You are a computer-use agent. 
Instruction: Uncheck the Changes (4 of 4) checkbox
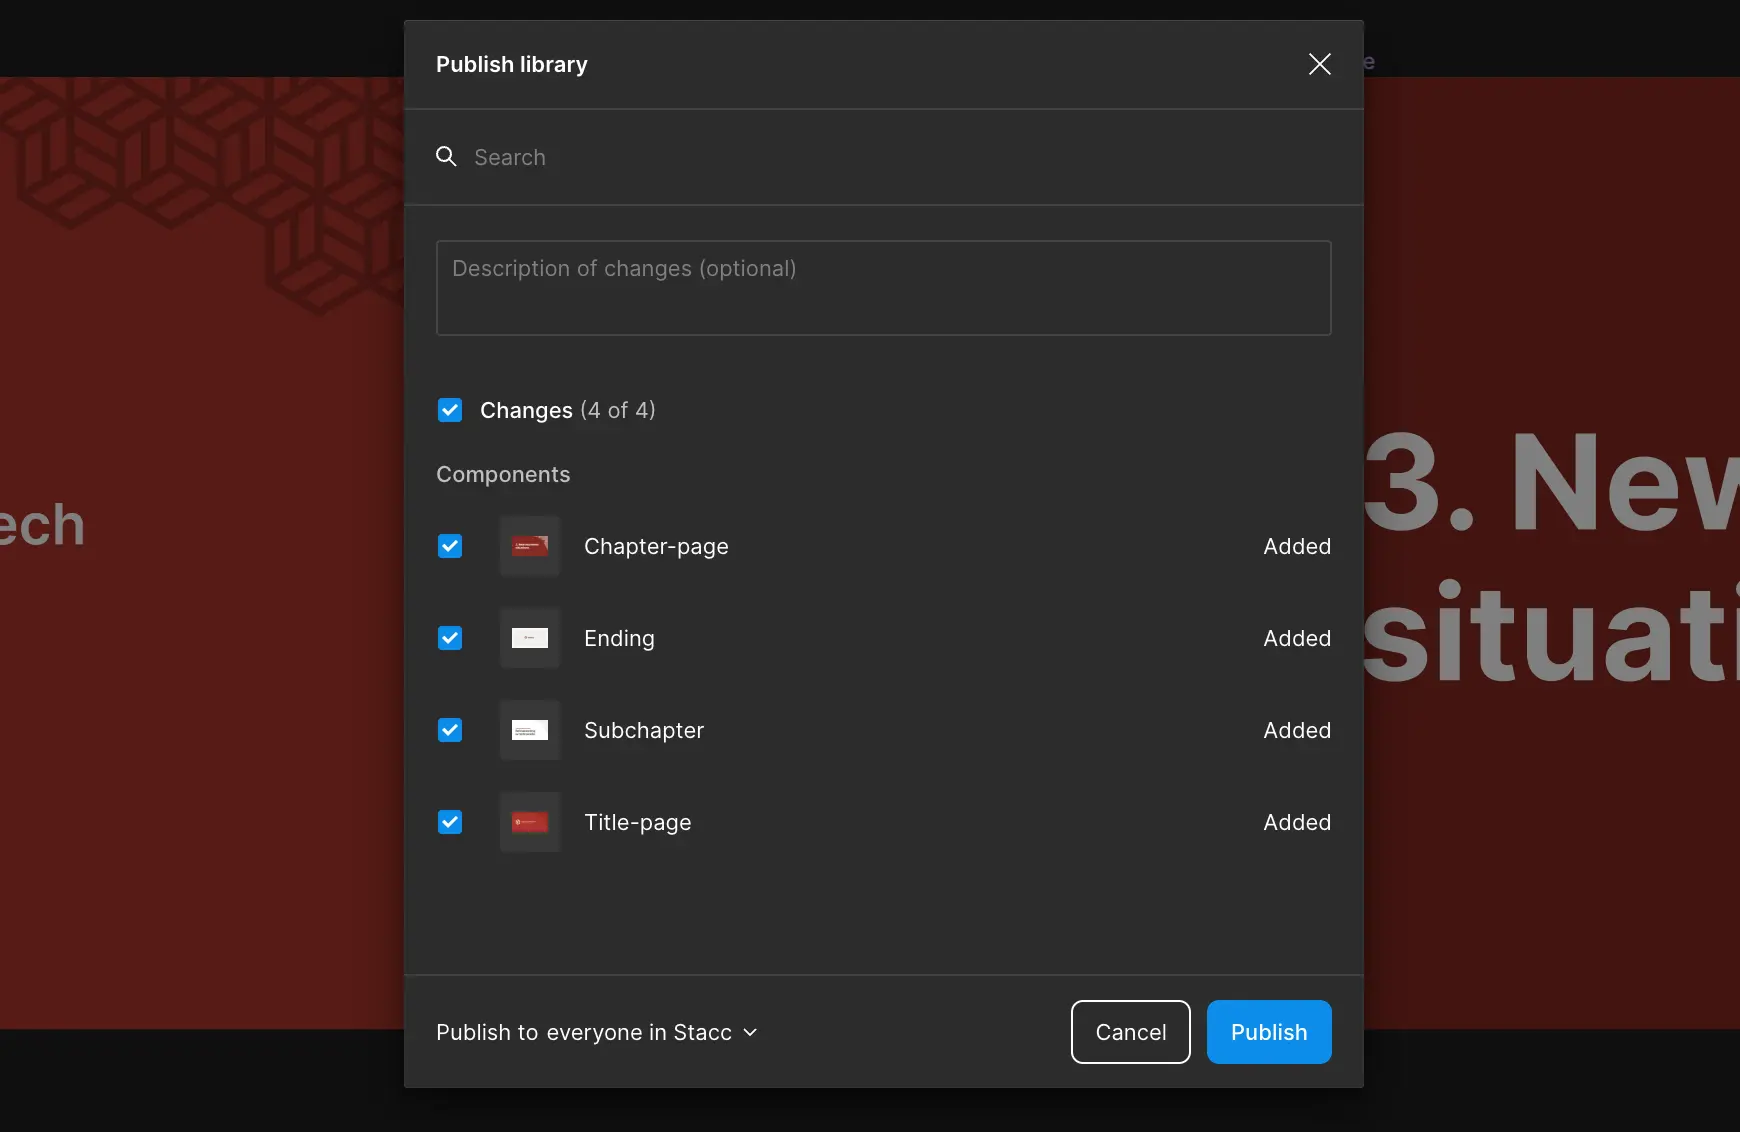[x=450, y=410]
